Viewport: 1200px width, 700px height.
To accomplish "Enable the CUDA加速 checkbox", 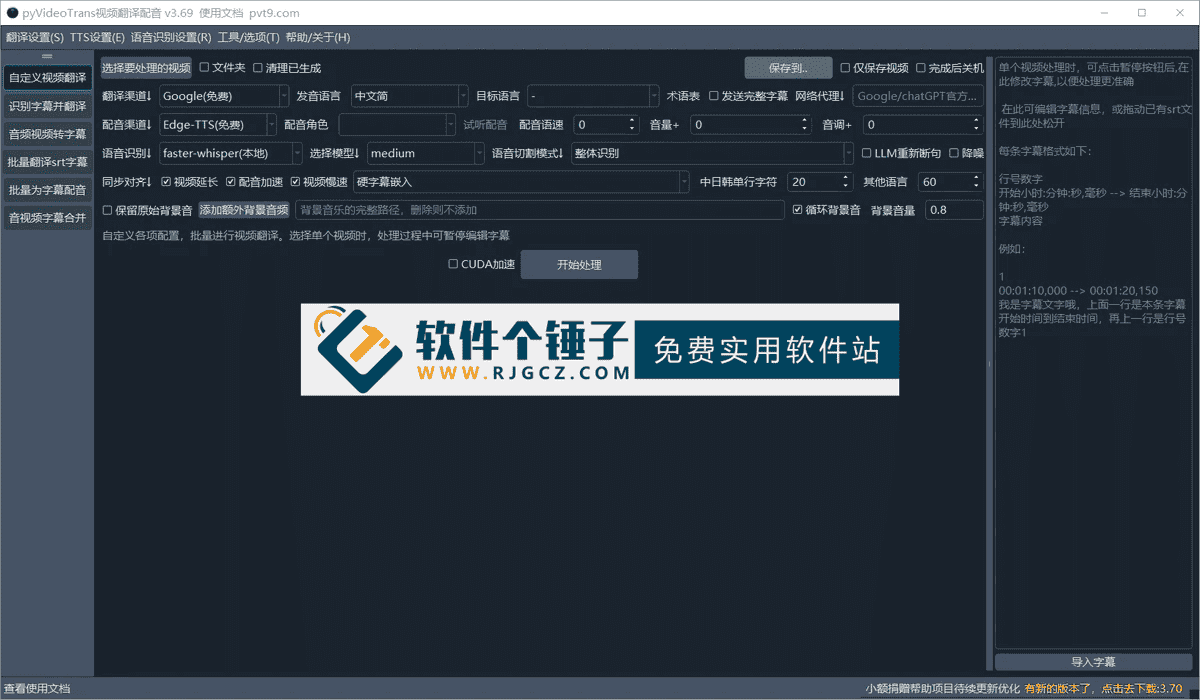I will click(452, 264).
